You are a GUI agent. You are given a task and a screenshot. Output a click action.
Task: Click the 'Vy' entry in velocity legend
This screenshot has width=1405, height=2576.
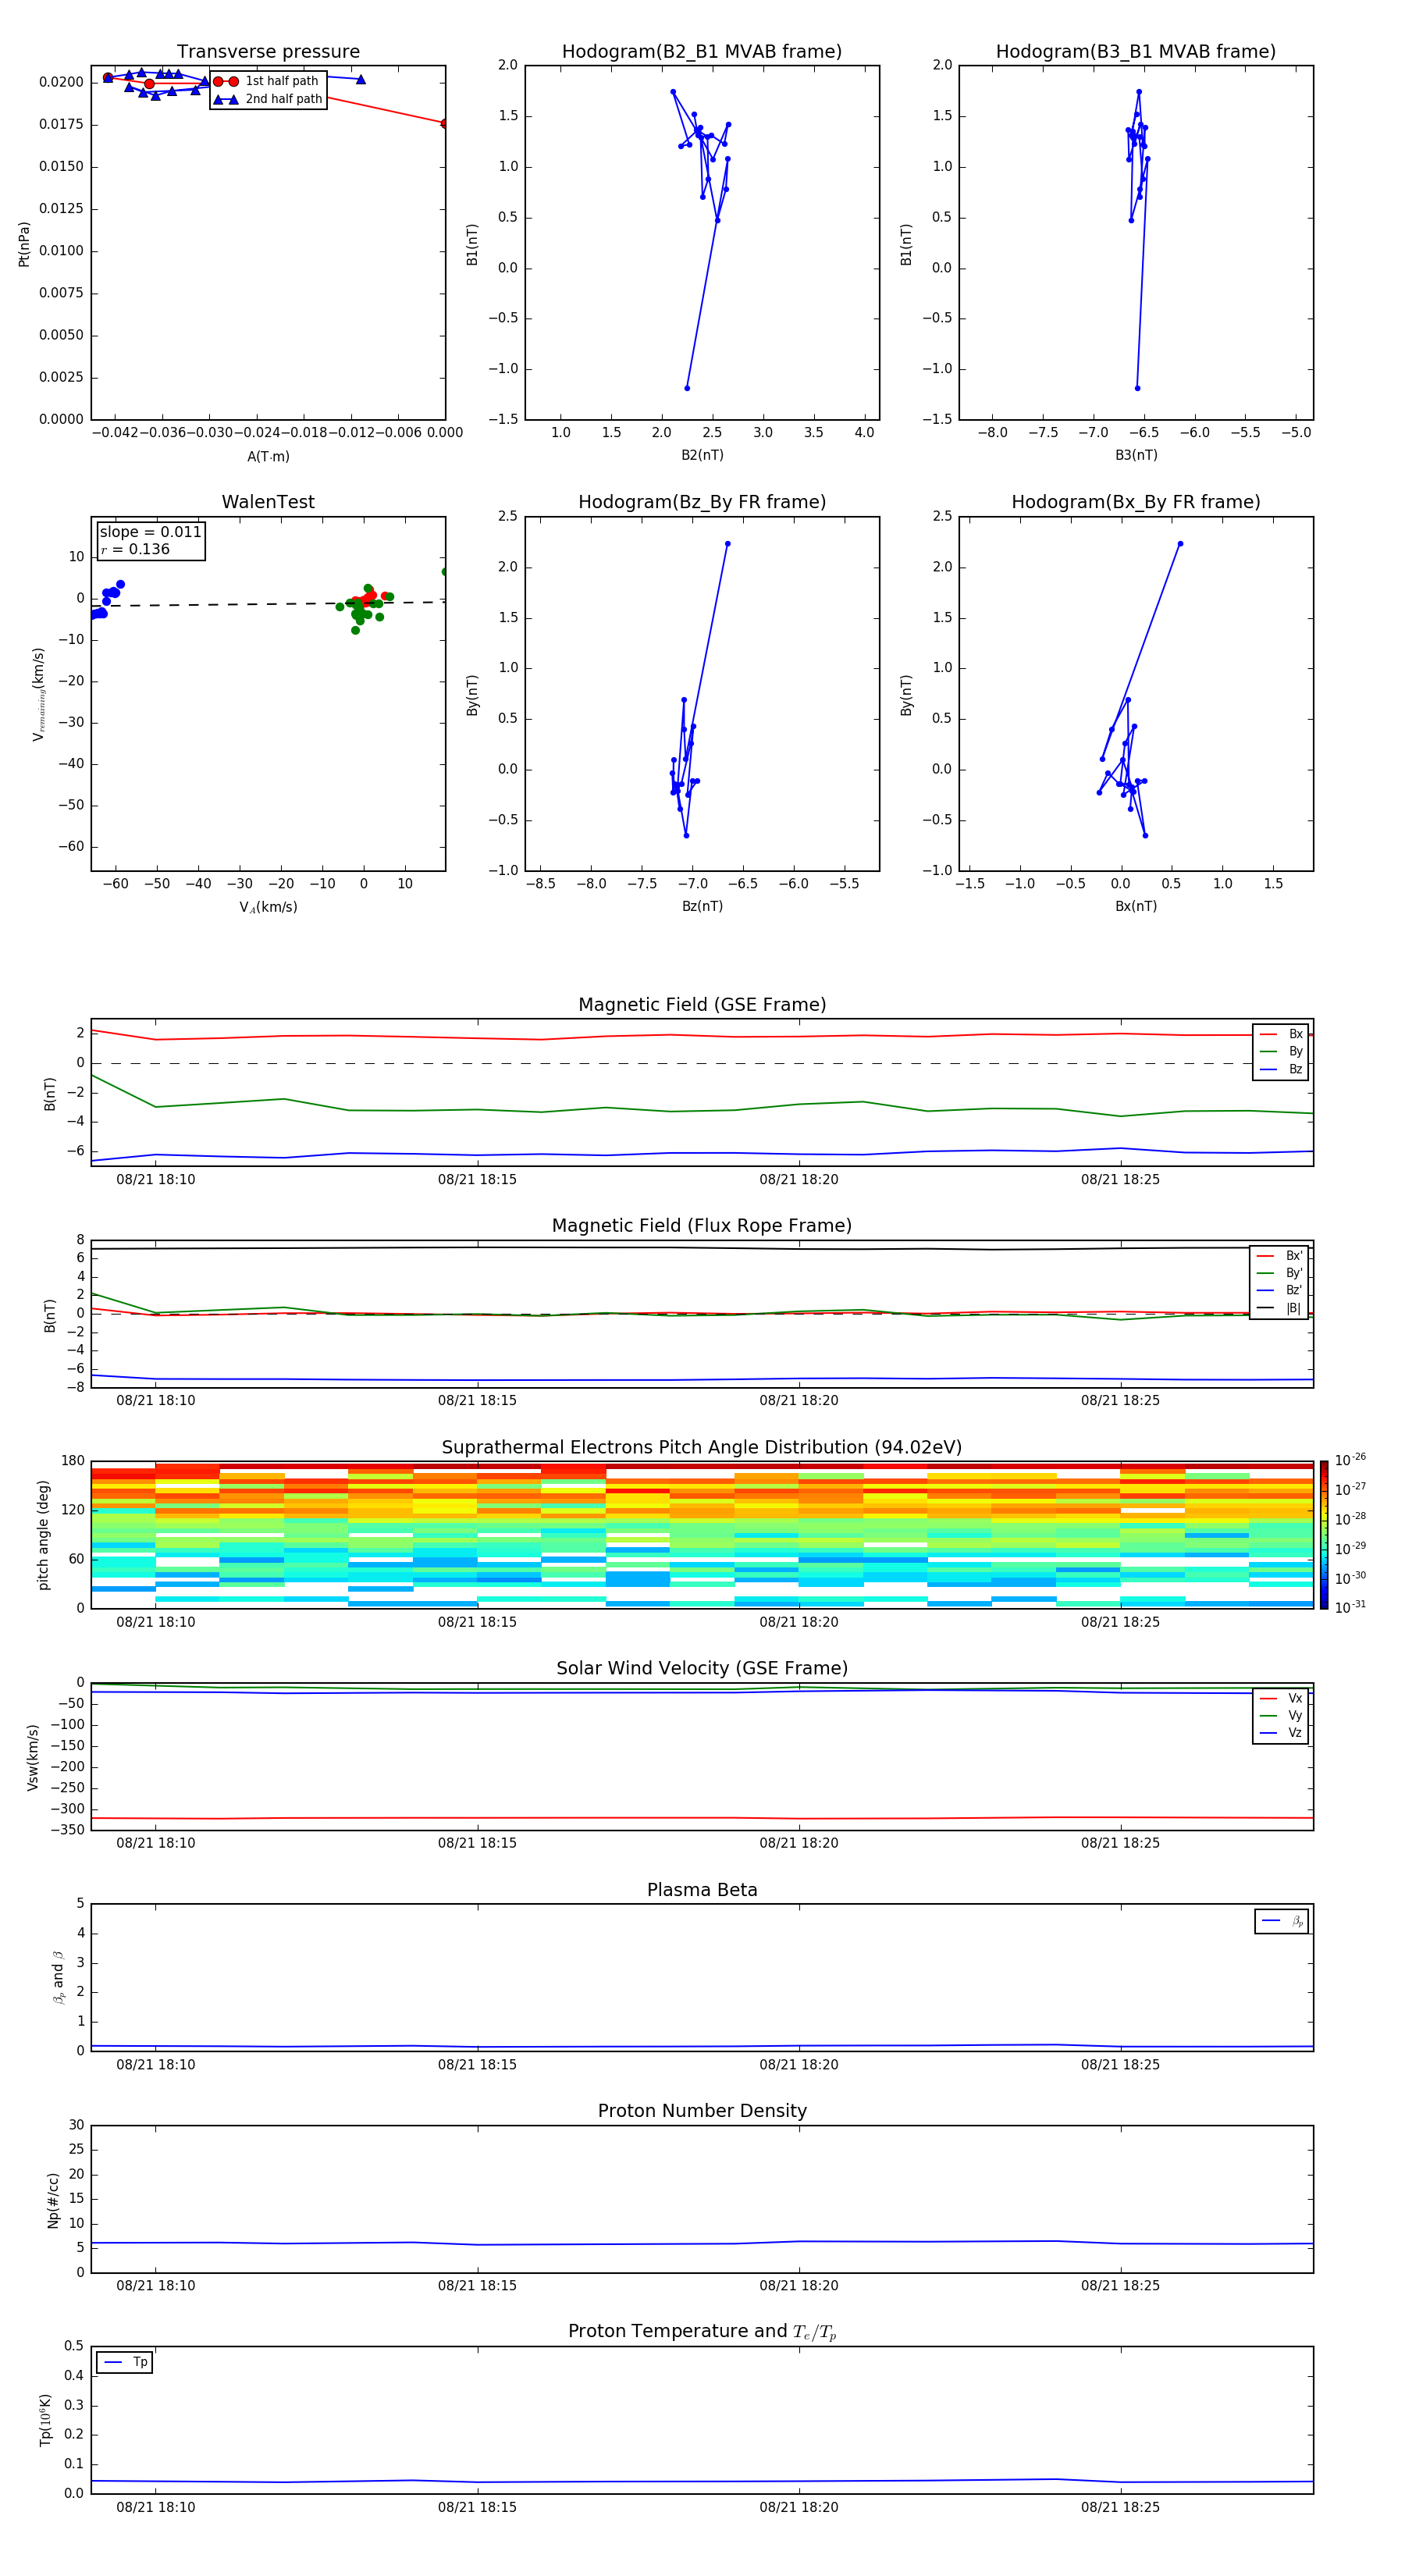click(x=1281, y=1715)
